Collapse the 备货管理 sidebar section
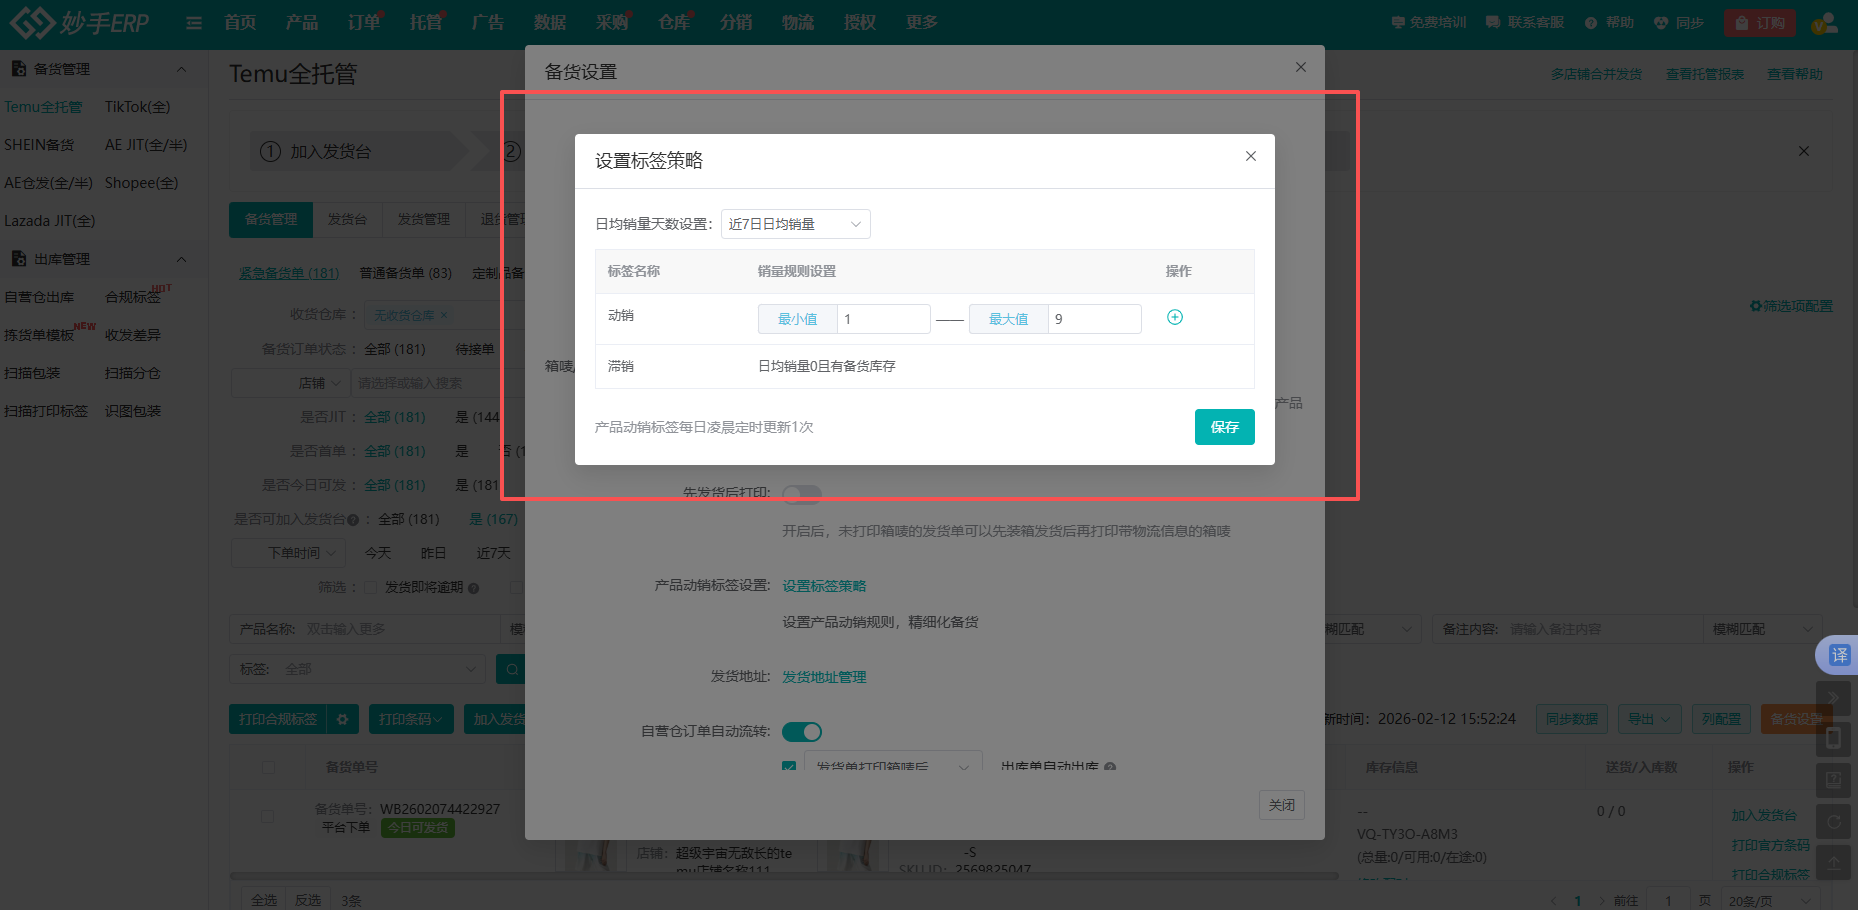This screenshot has height=910, width=1858. 181,68
